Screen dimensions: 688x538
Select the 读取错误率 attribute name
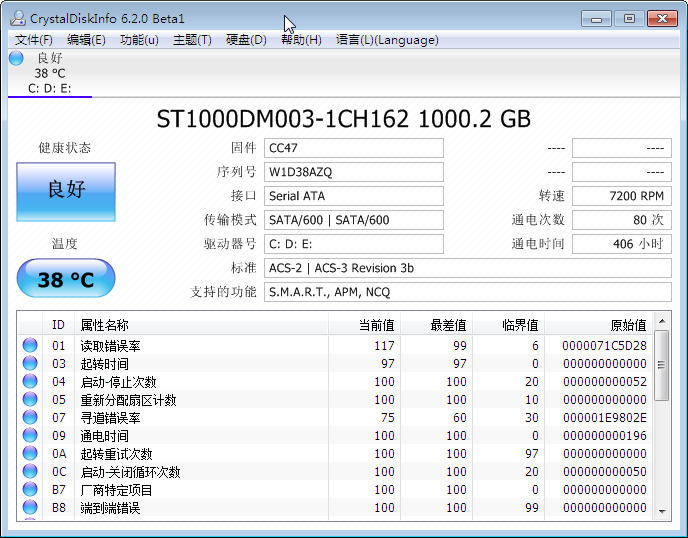pyautogui.click(x=110, y=346)
